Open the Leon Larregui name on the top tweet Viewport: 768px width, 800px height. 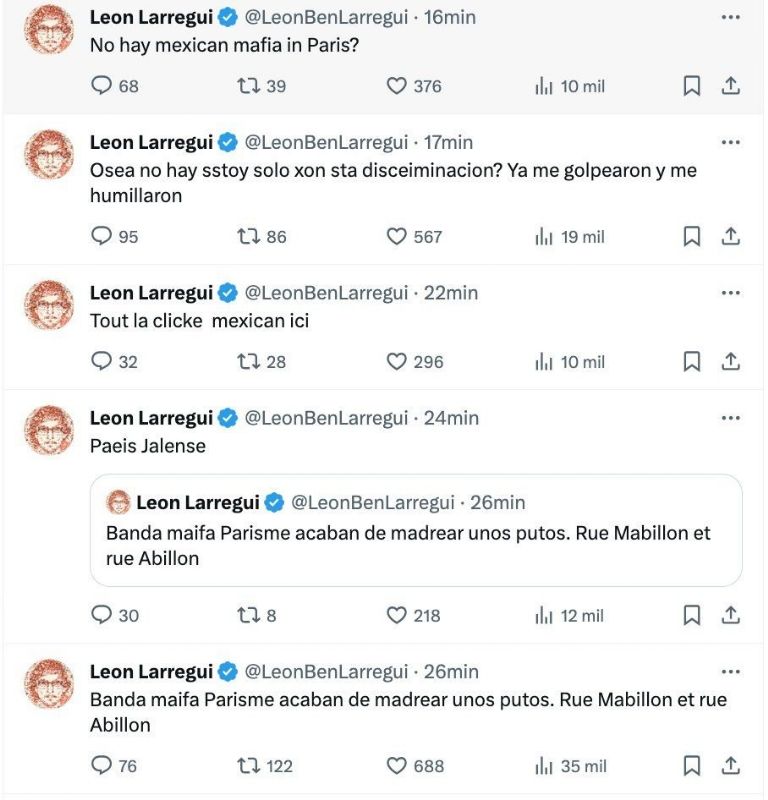point(151,18)
